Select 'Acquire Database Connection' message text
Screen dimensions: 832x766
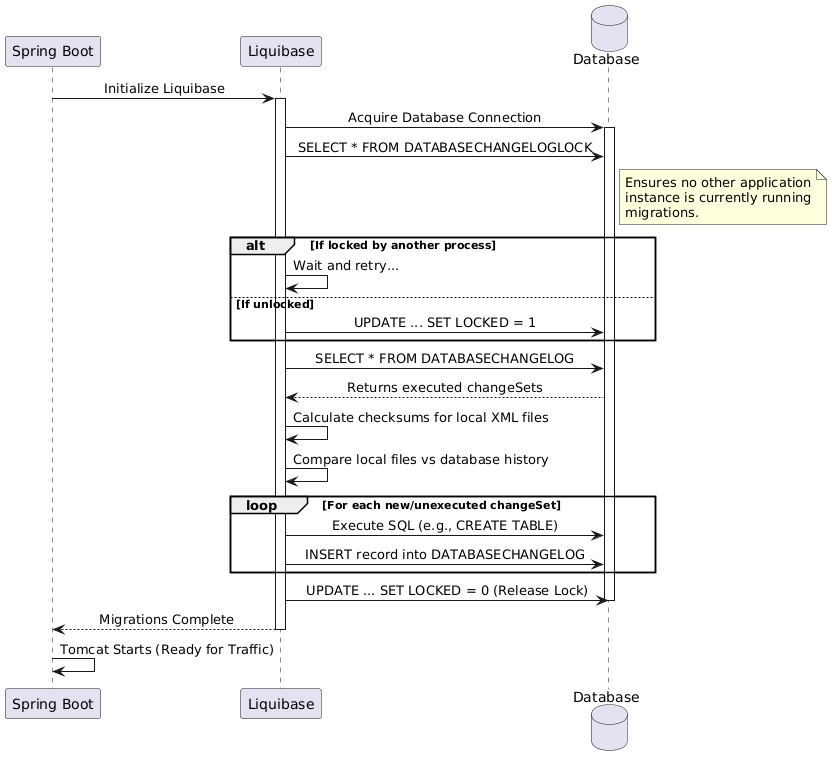pos(444,118)
